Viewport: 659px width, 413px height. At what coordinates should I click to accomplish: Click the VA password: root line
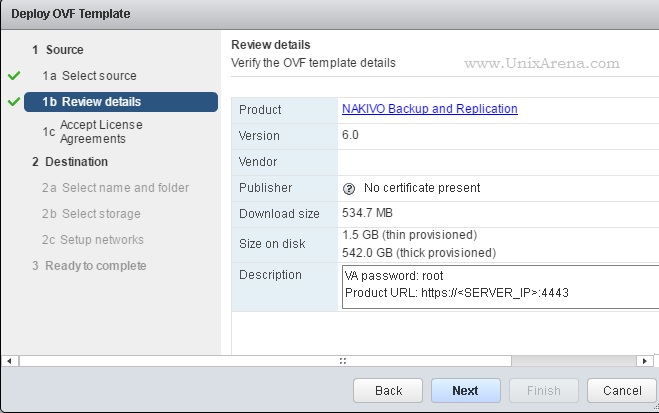pos(394,276)
